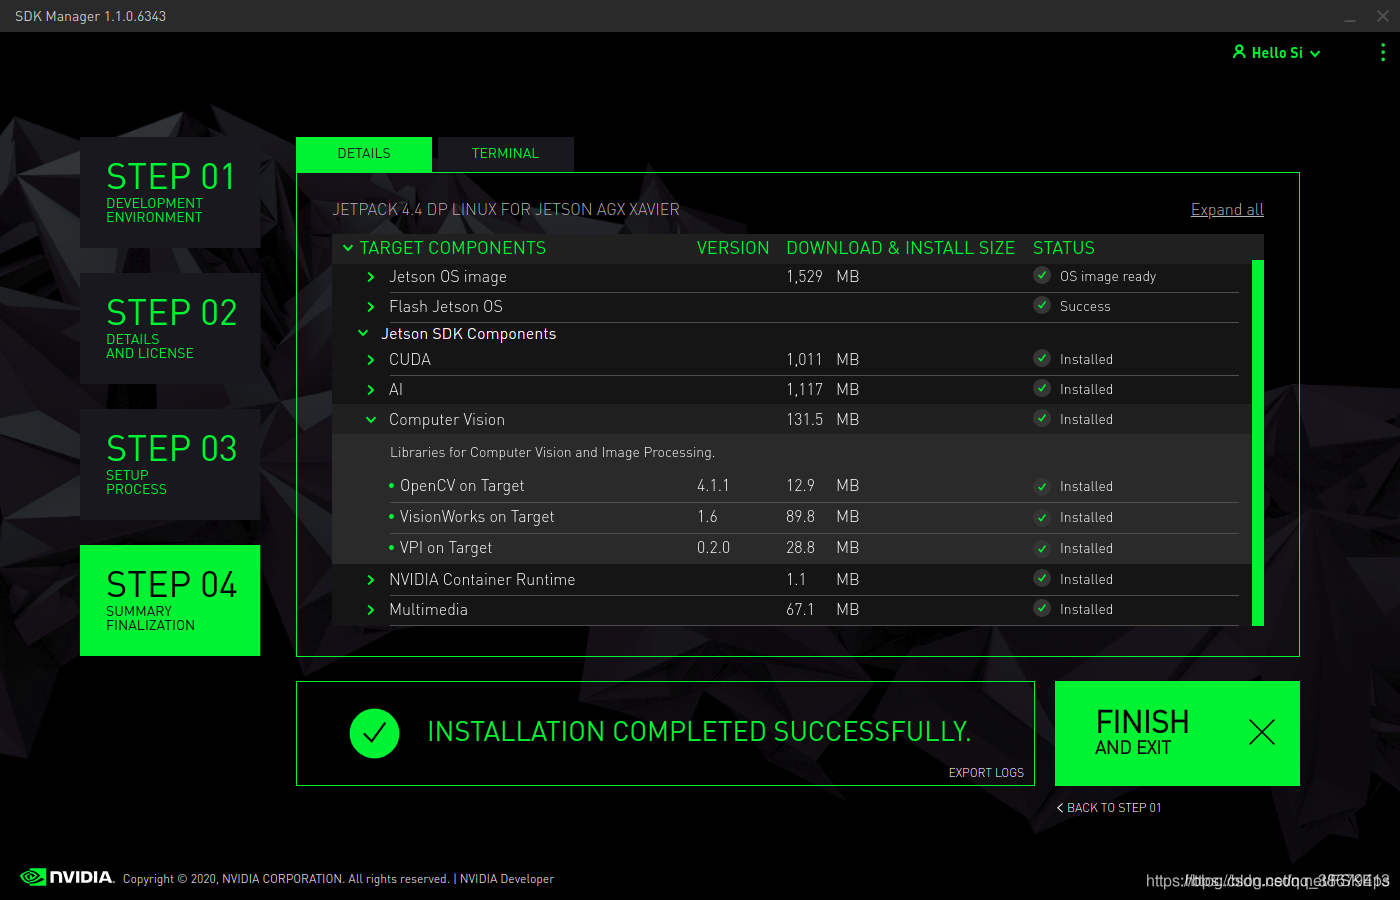The image size is (1400, 900).
Task: Click the bullet dot beside VisionWorks on Target
Action: pyautogui.click(x=392, y=517)
